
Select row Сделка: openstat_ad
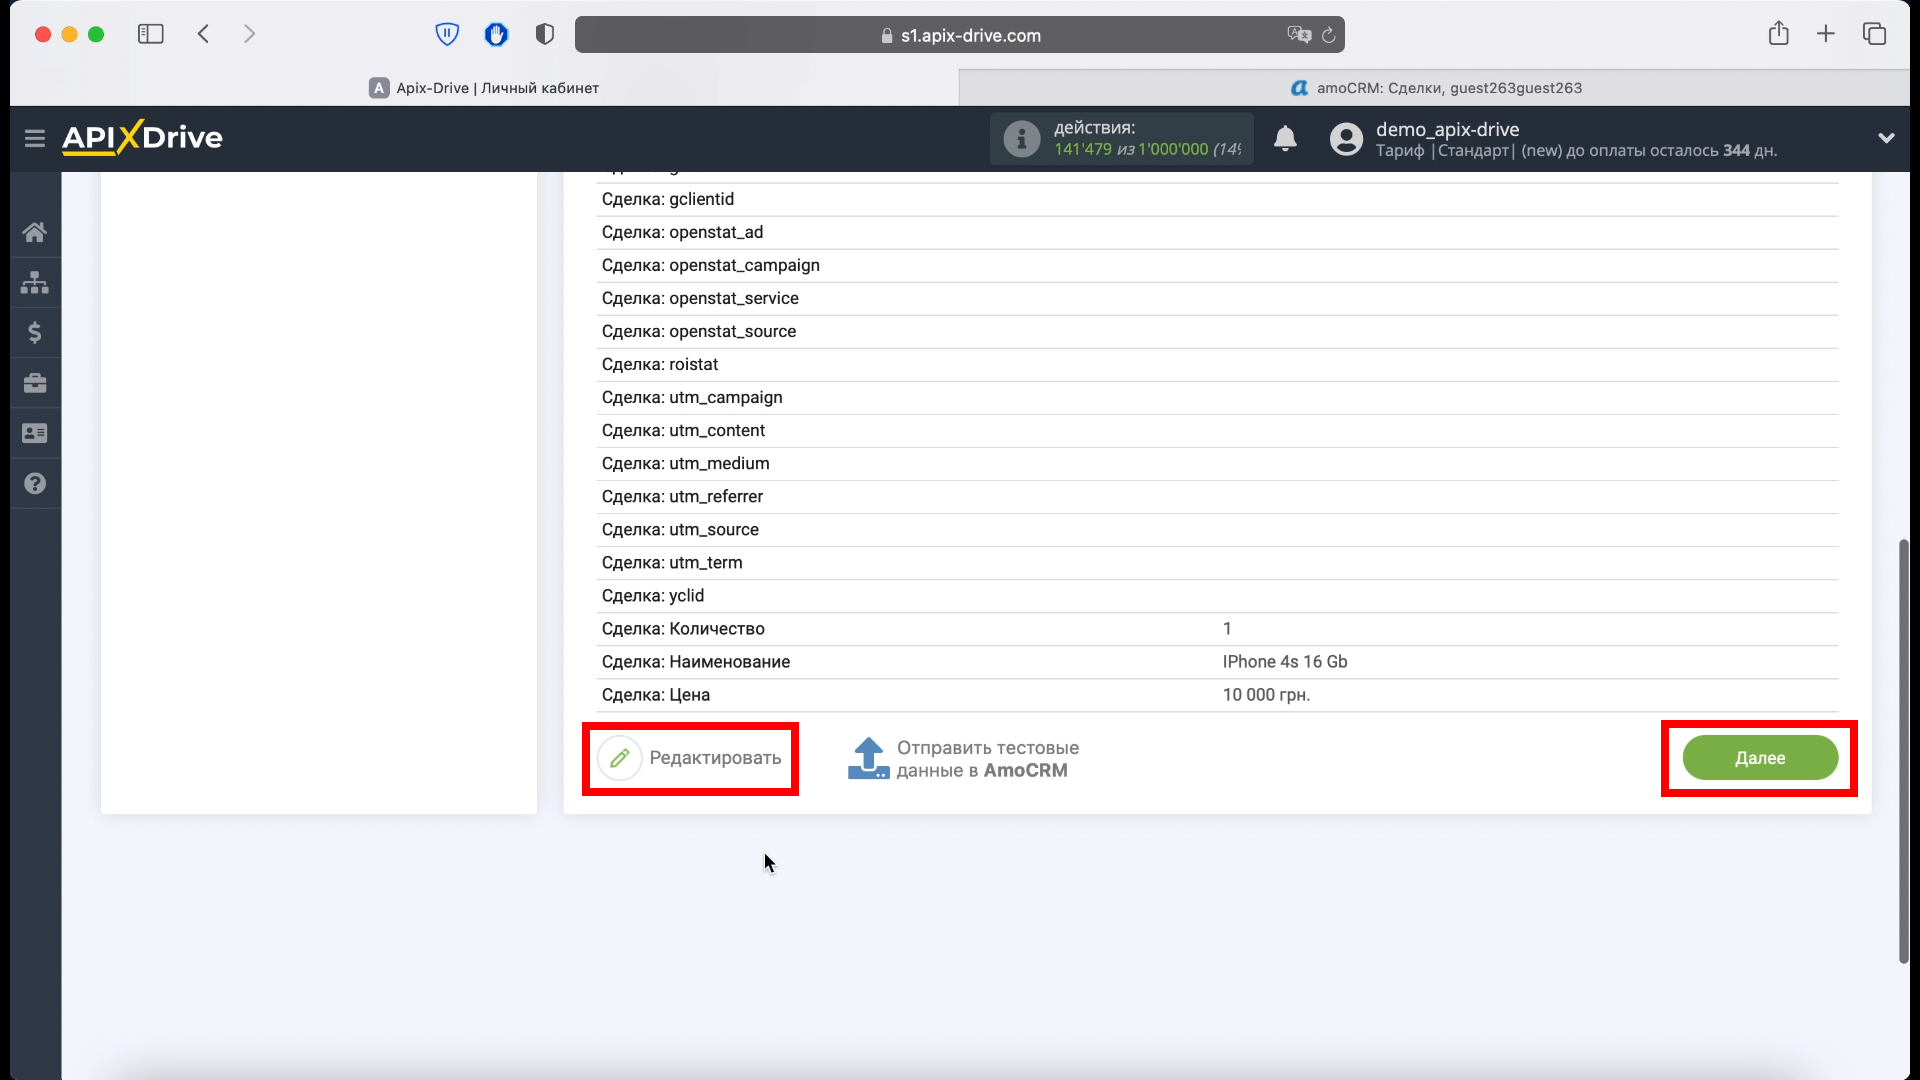click(1217, 232)
